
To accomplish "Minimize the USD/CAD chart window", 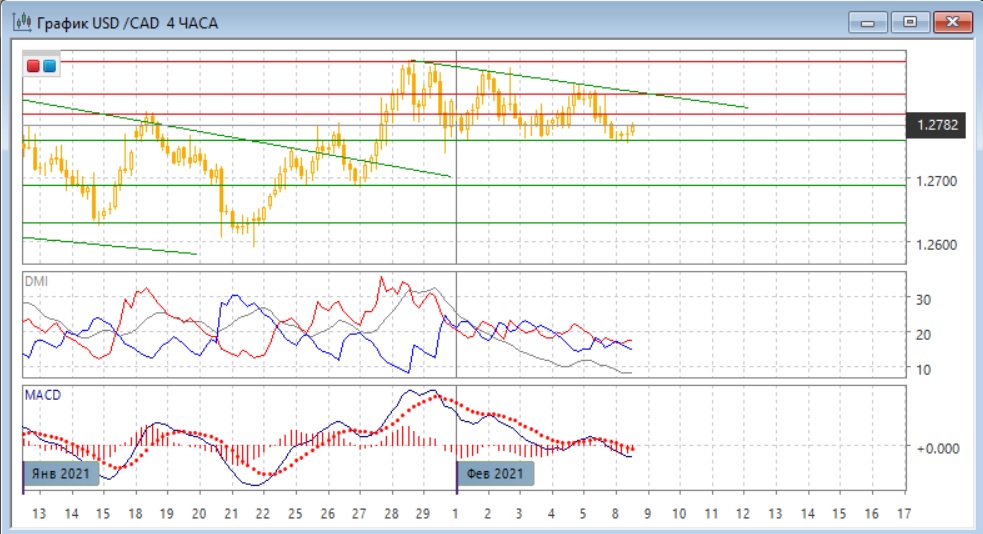I will 868,21.
